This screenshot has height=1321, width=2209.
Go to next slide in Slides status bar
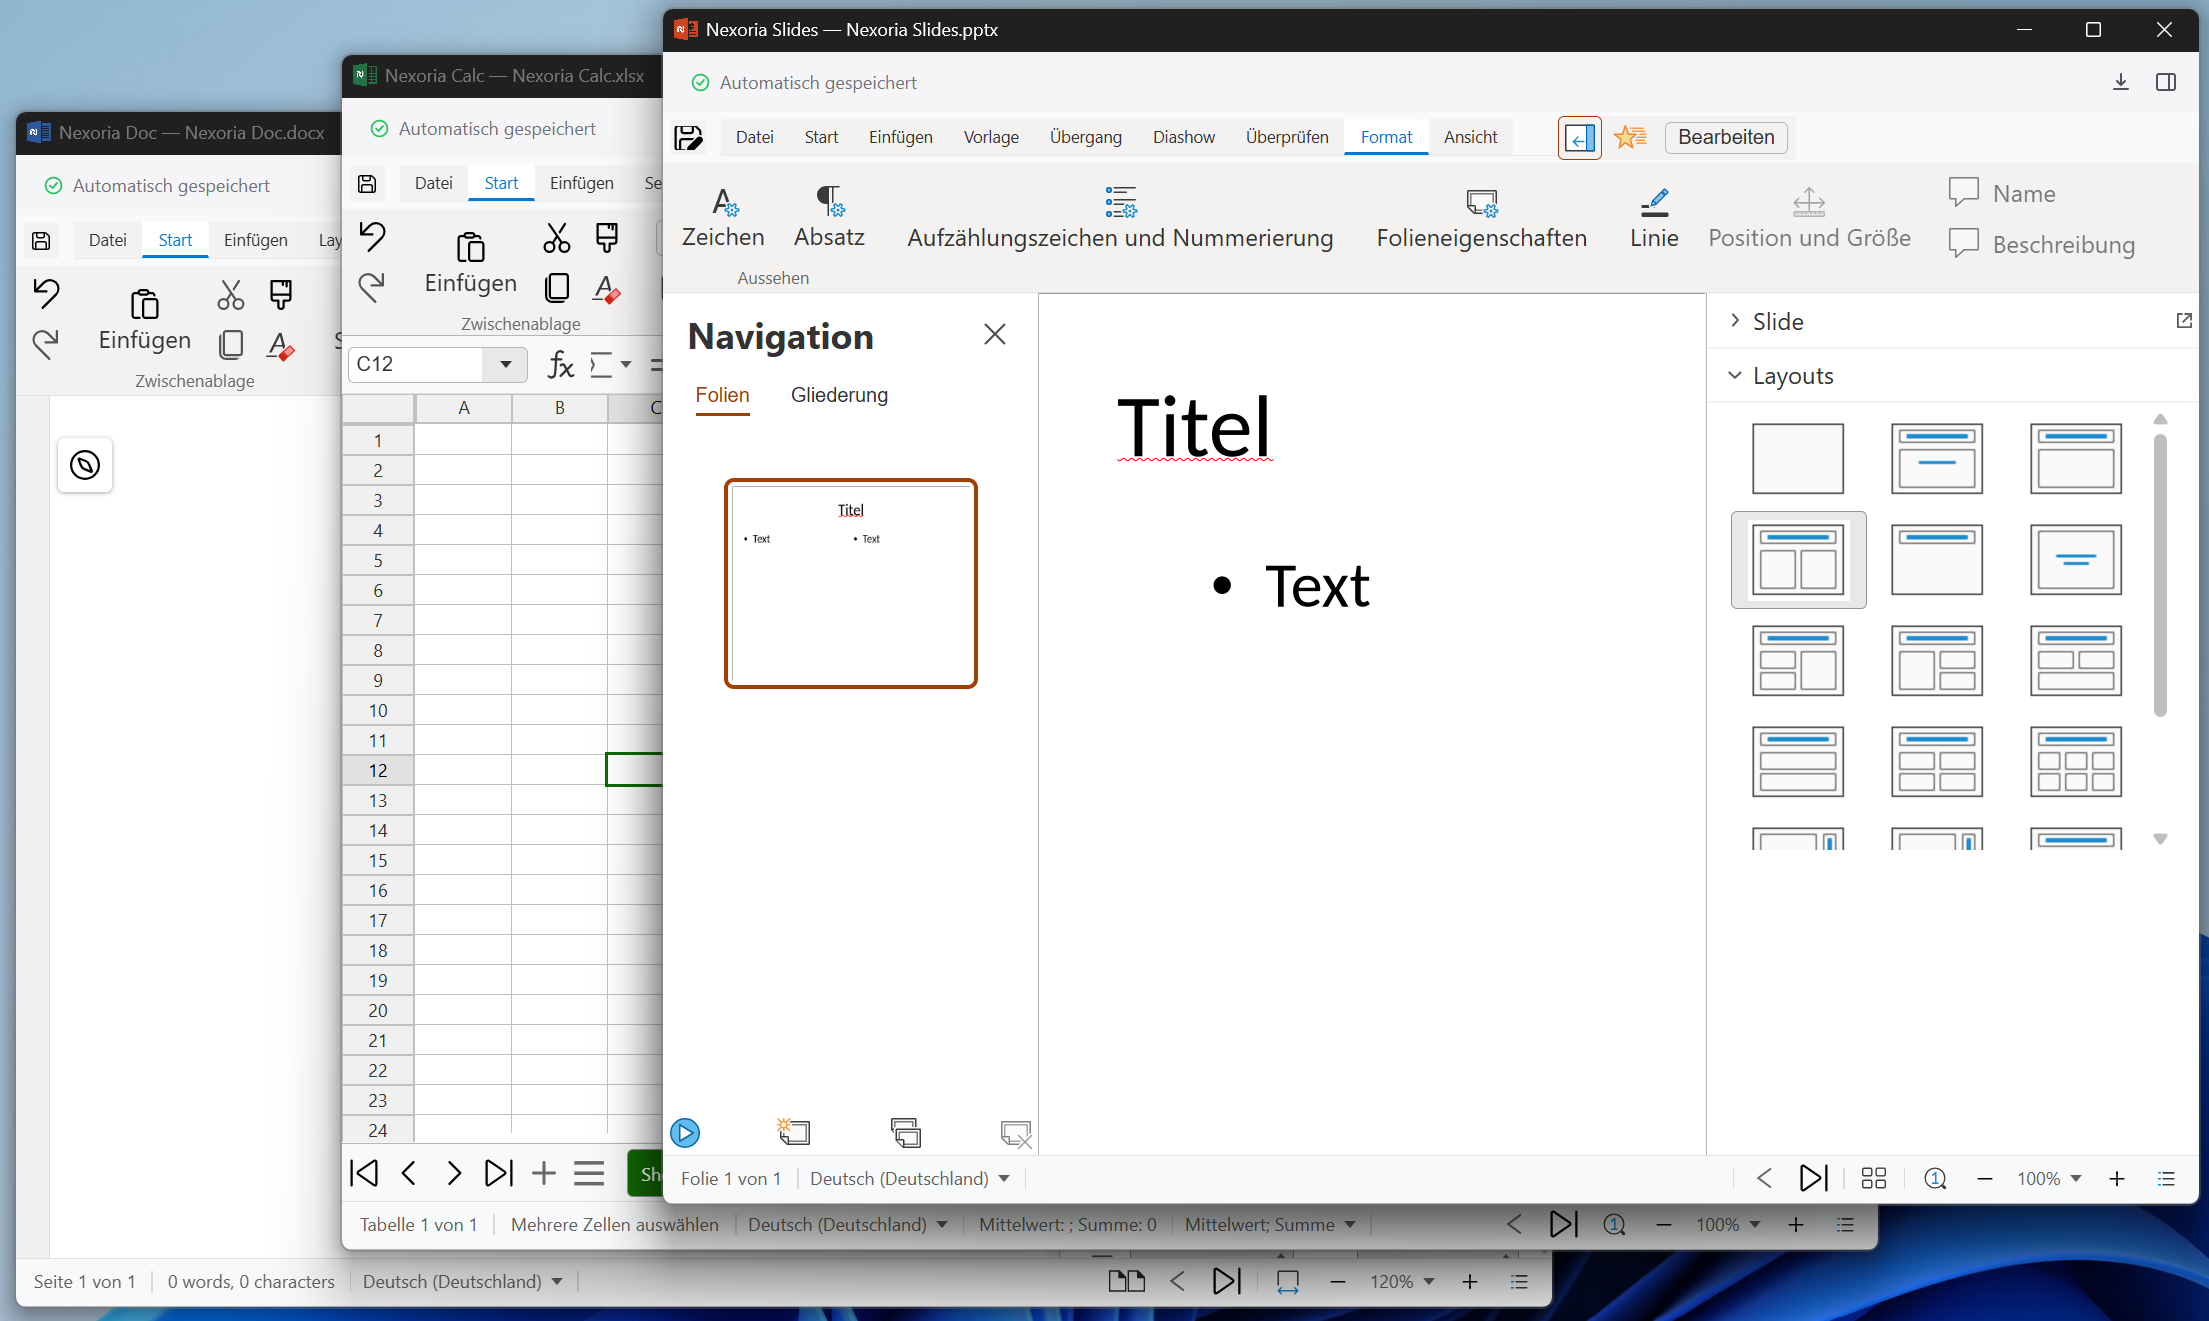[1813, 1178]
